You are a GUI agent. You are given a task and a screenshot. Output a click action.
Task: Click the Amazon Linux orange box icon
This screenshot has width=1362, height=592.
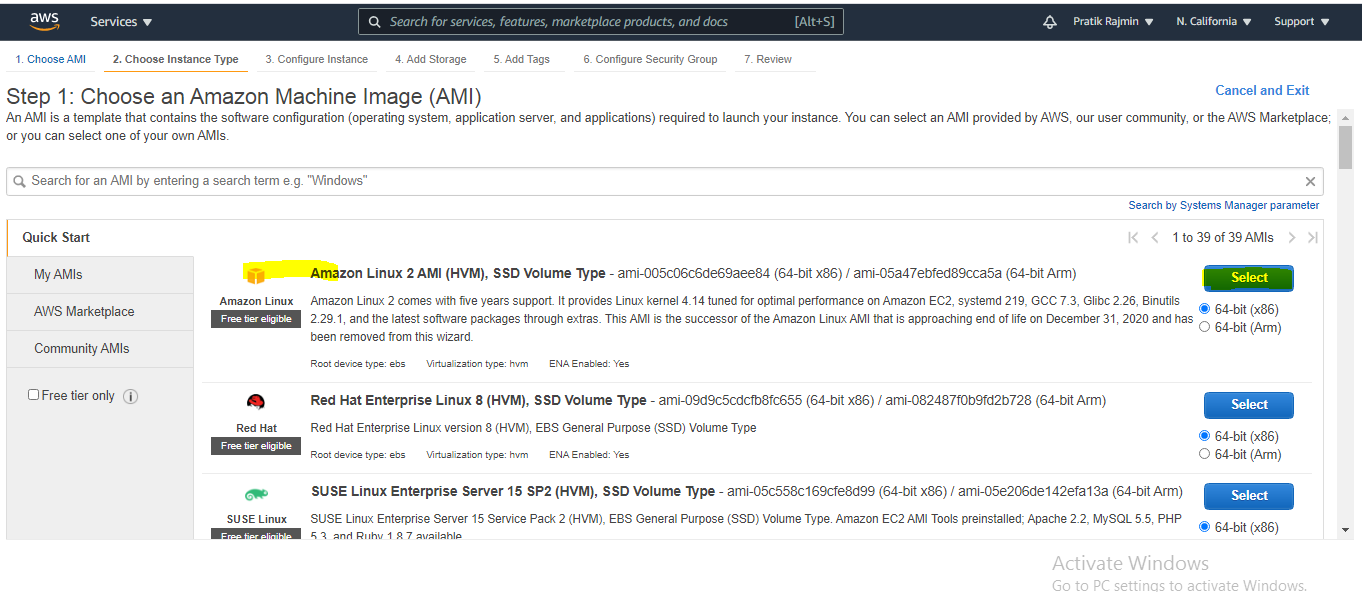[x=256, y=275]
